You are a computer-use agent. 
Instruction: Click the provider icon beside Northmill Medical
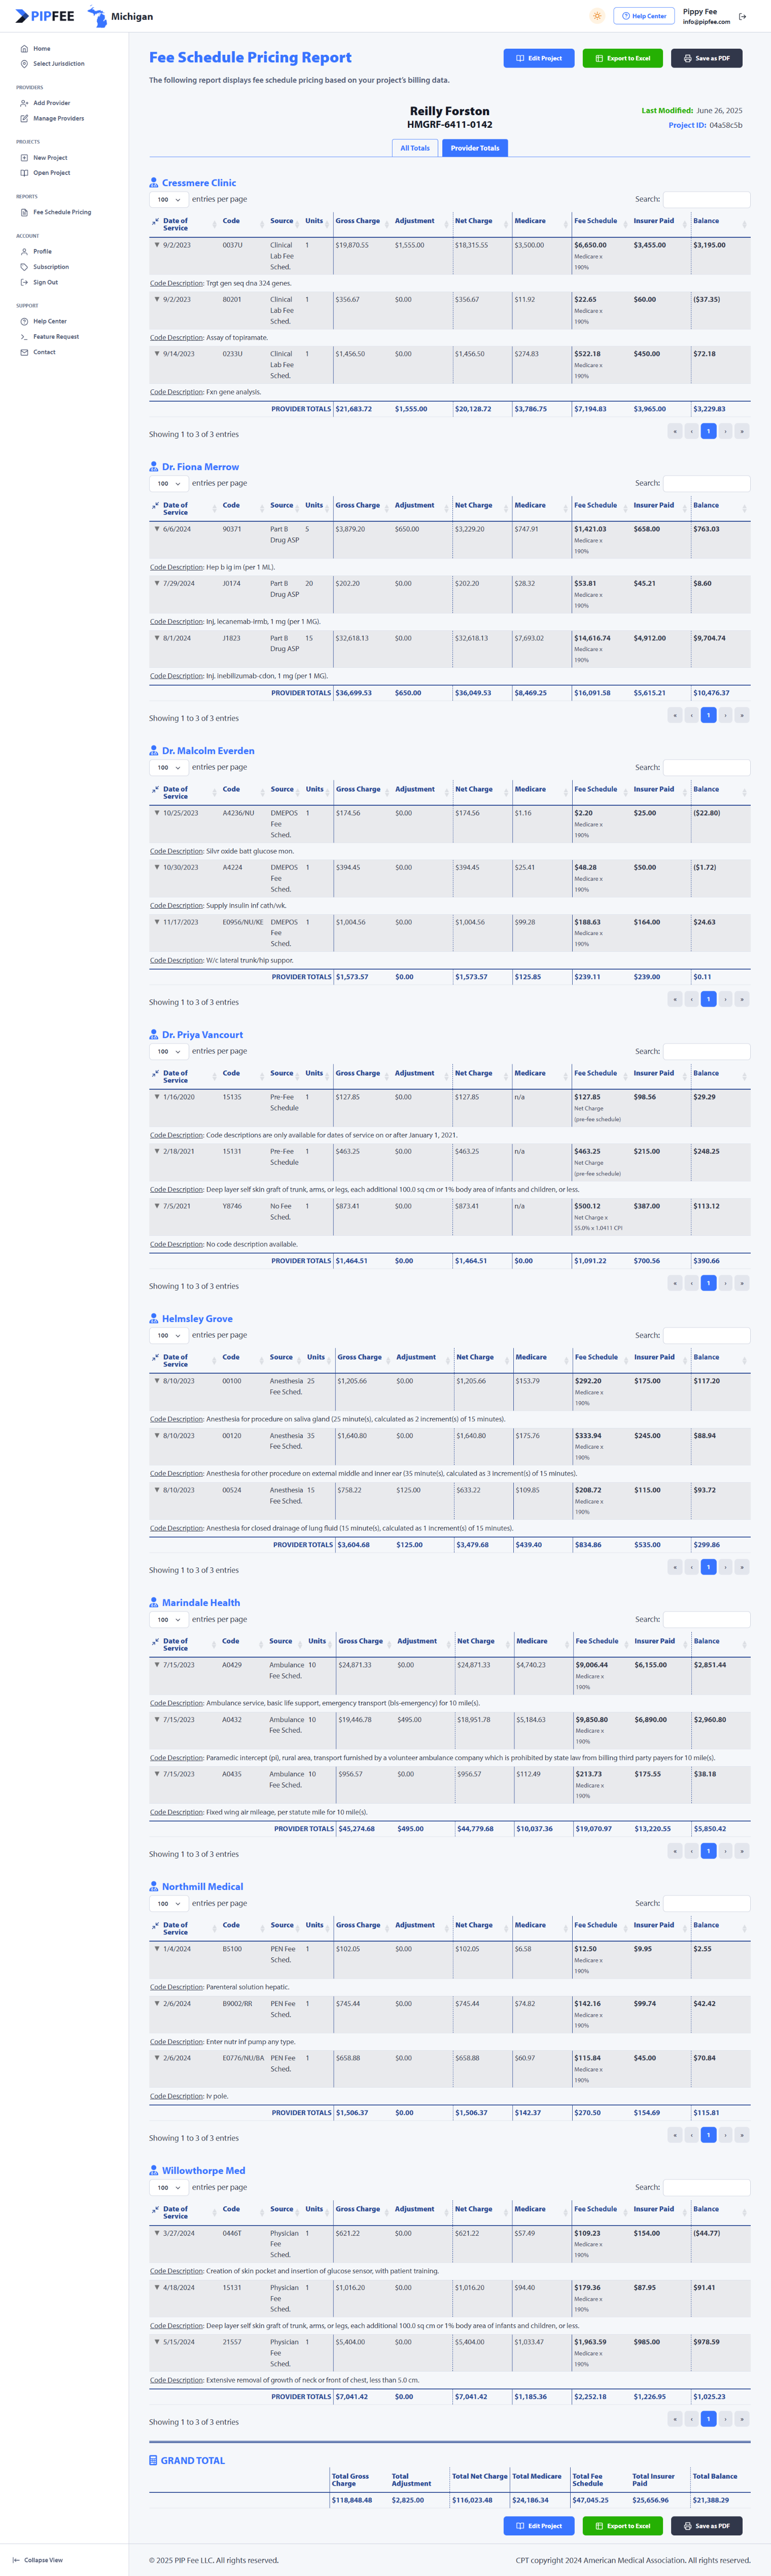tap(154, 1887)
